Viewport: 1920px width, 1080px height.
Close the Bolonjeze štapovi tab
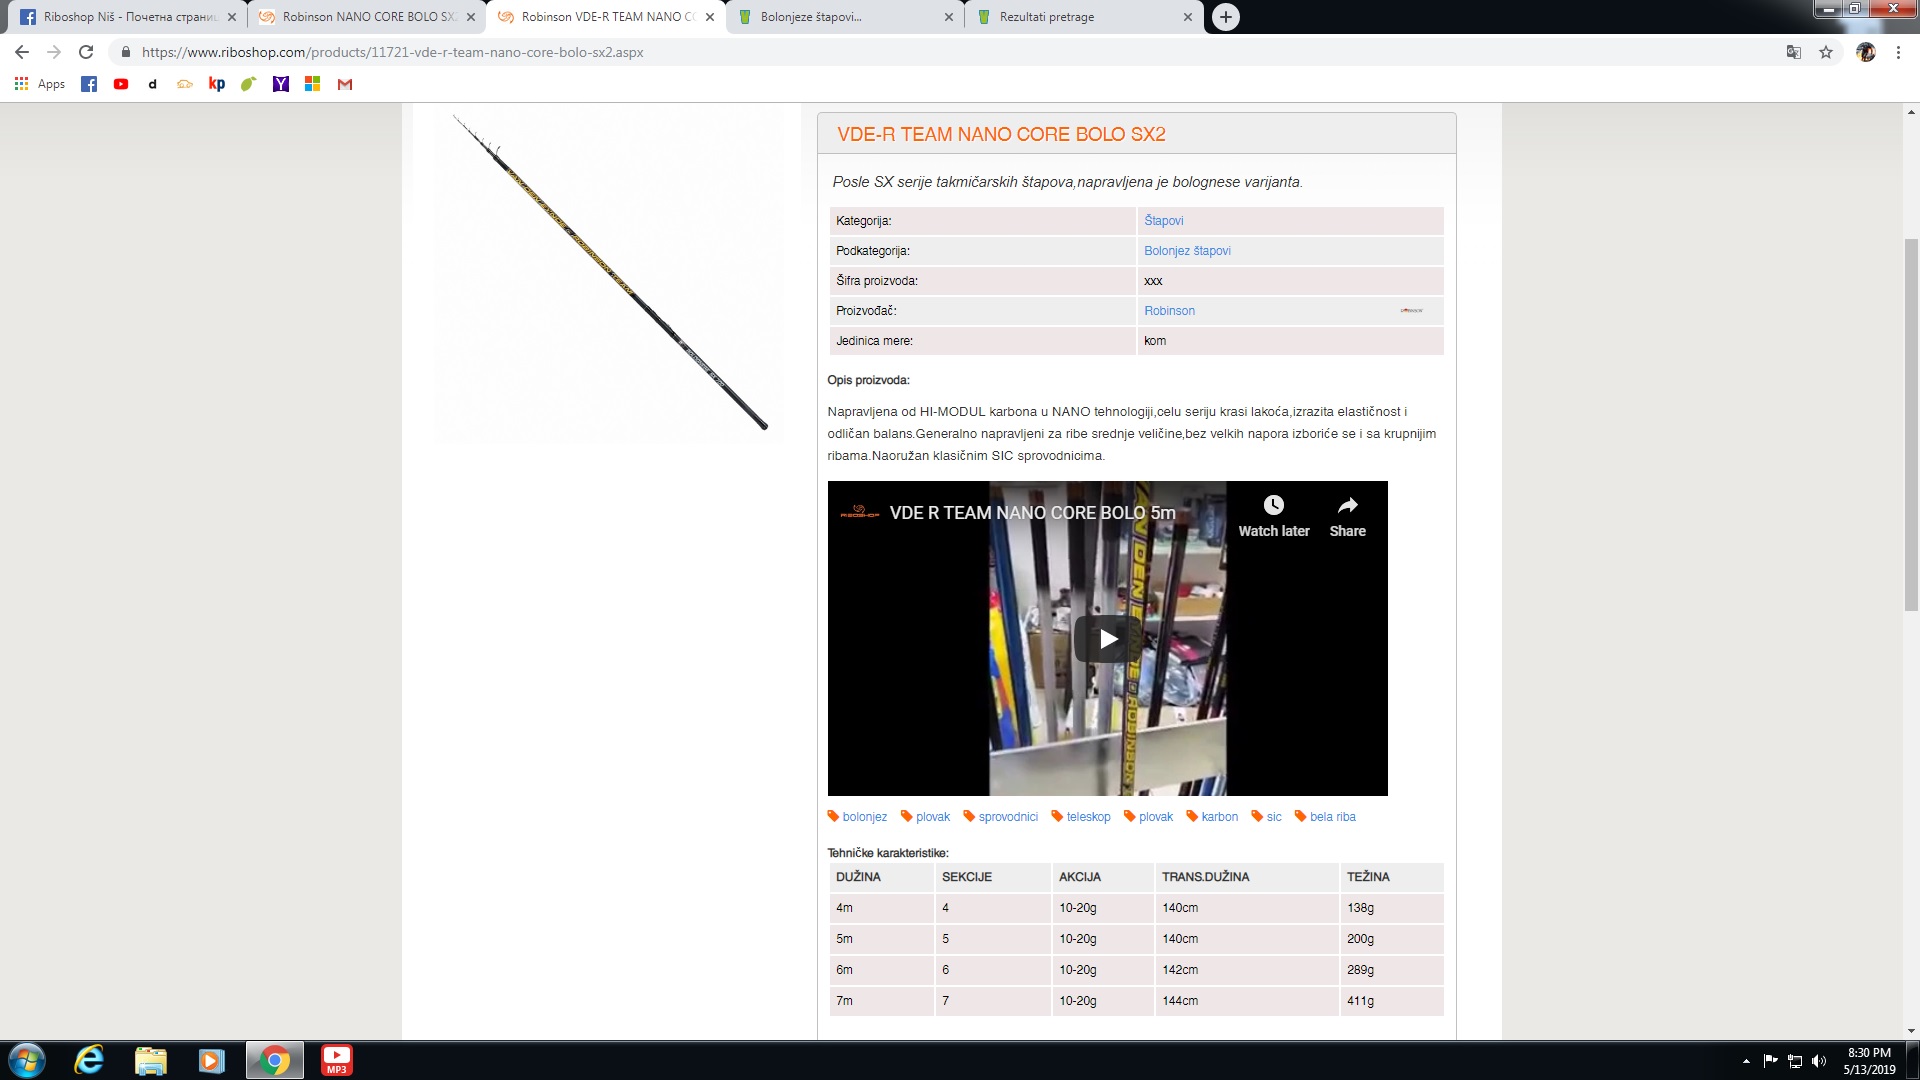click(x=949, y=17)
